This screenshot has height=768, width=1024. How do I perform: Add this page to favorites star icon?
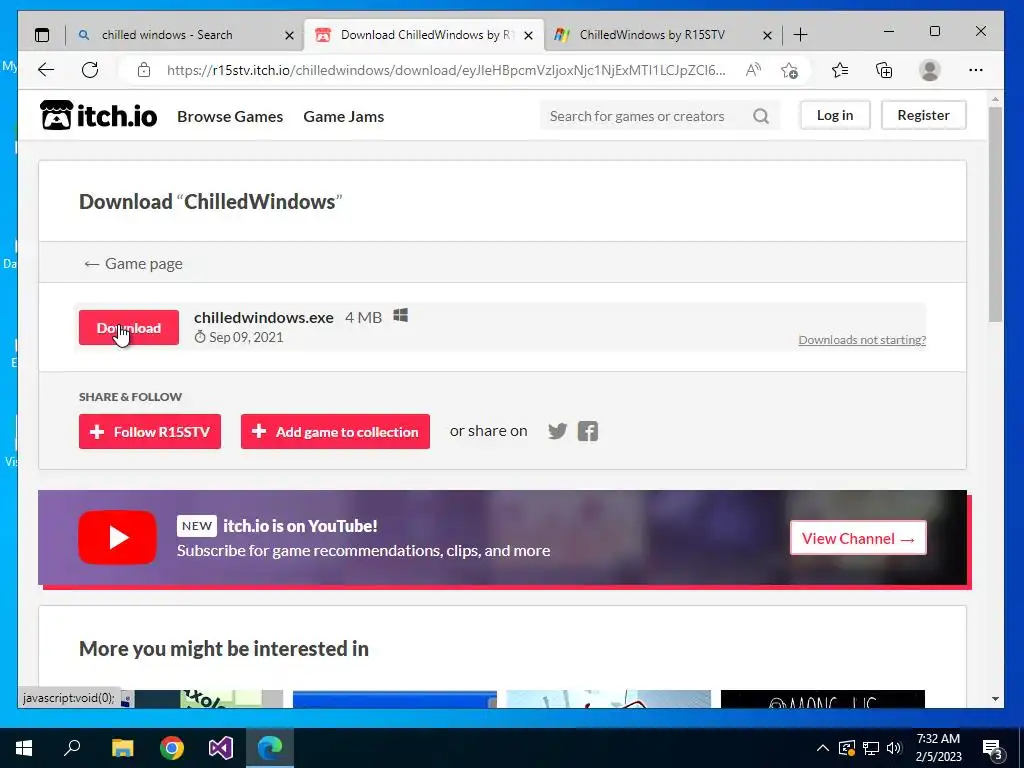pos(790,70)
